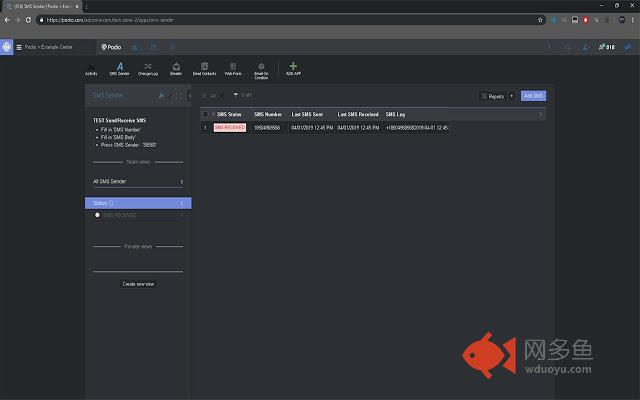
Task: Open the SMS Sender app icon
Action: [119, 68]
